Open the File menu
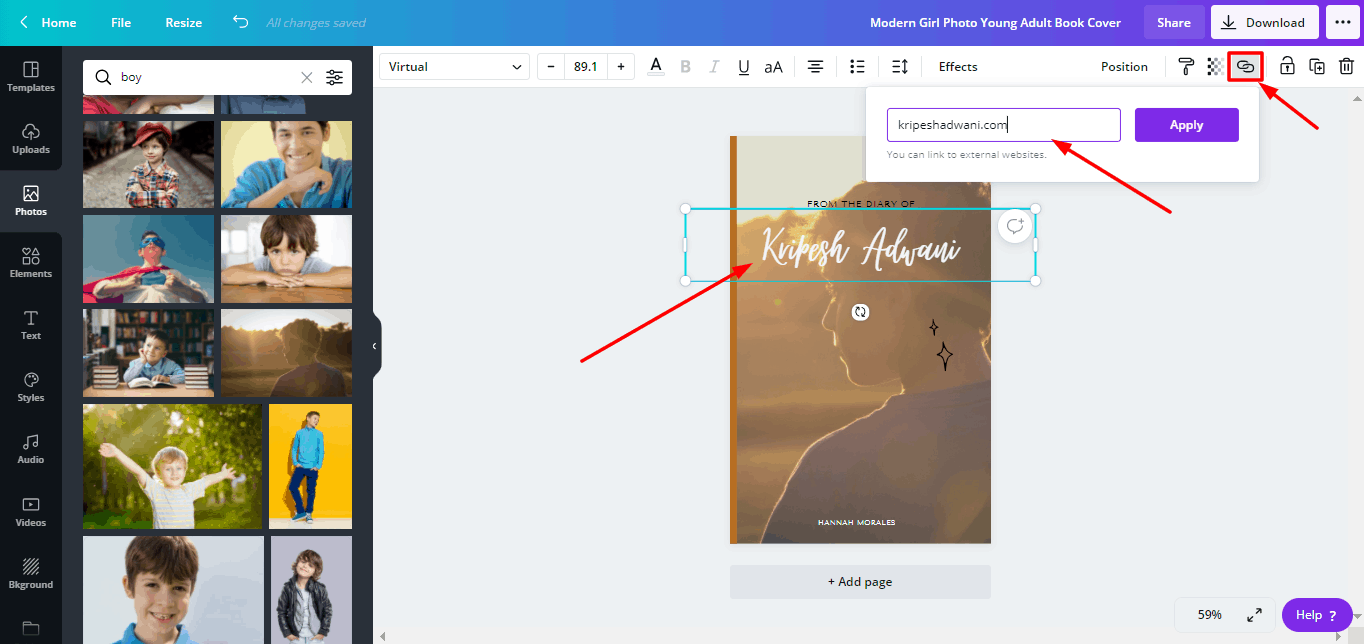The height and width of the screenshot is (644, 1364). (x=121, y=22)
